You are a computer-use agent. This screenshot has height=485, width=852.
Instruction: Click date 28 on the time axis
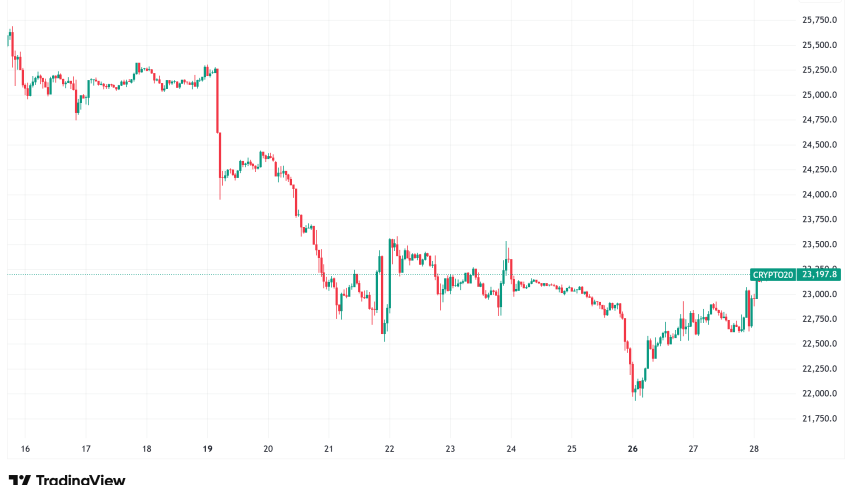(x=755, y=449)
